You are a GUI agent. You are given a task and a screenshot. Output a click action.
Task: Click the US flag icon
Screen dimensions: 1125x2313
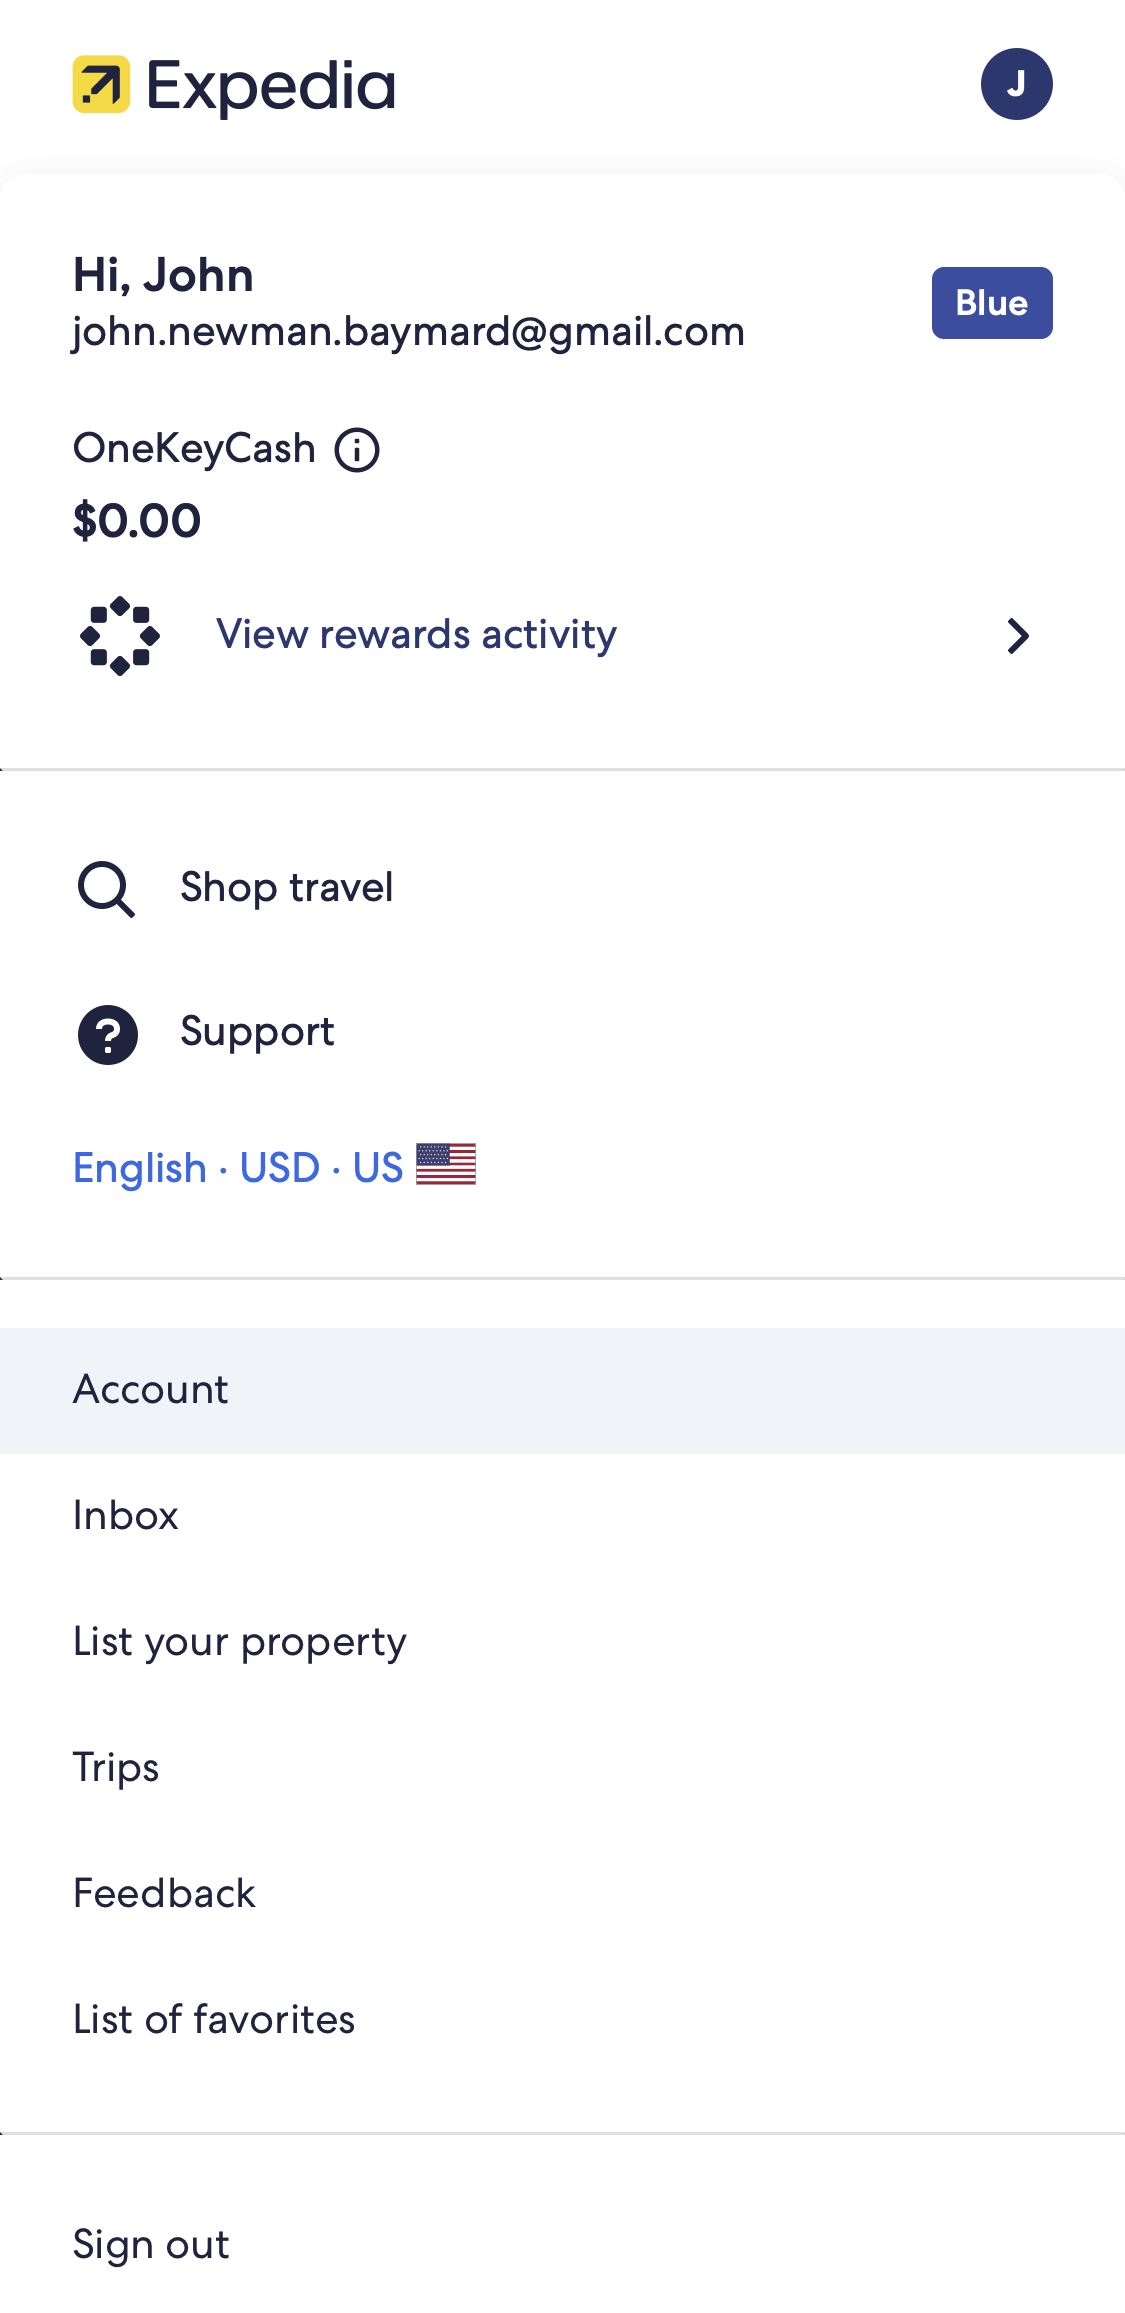(445, 1165)
